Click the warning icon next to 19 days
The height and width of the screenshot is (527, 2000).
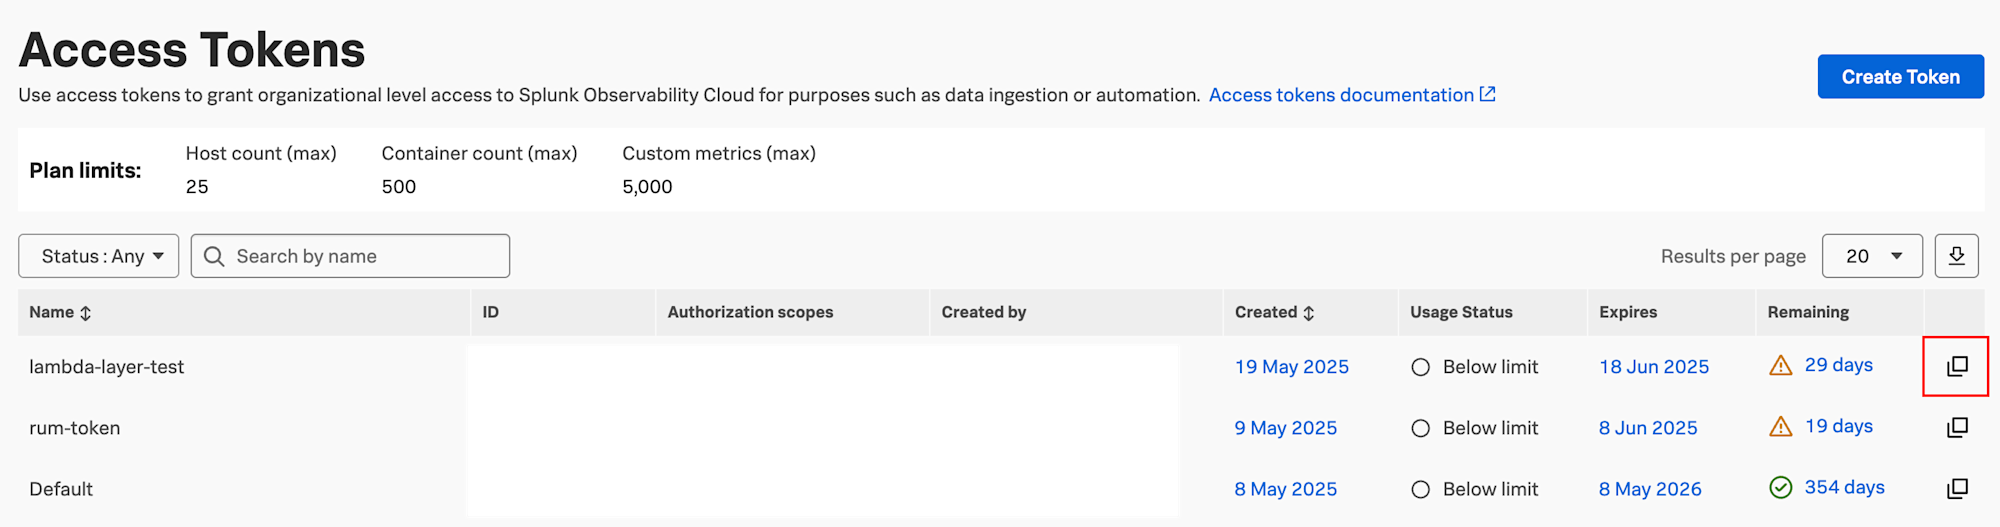click(1781, 427)
